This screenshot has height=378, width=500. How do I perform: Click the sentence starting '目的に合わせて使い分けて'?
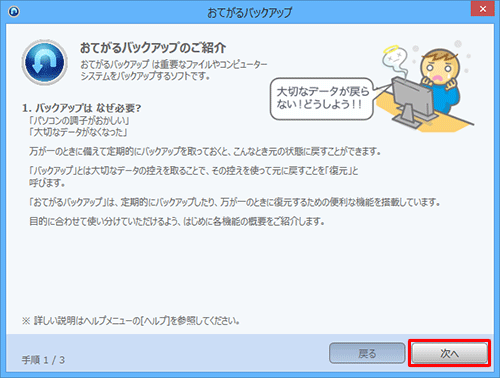pyautogui.click(x=177, y=221)
